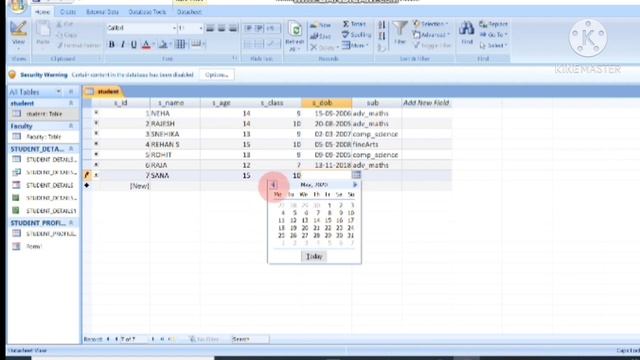Toggle Italic formatting

click(122, 44)
